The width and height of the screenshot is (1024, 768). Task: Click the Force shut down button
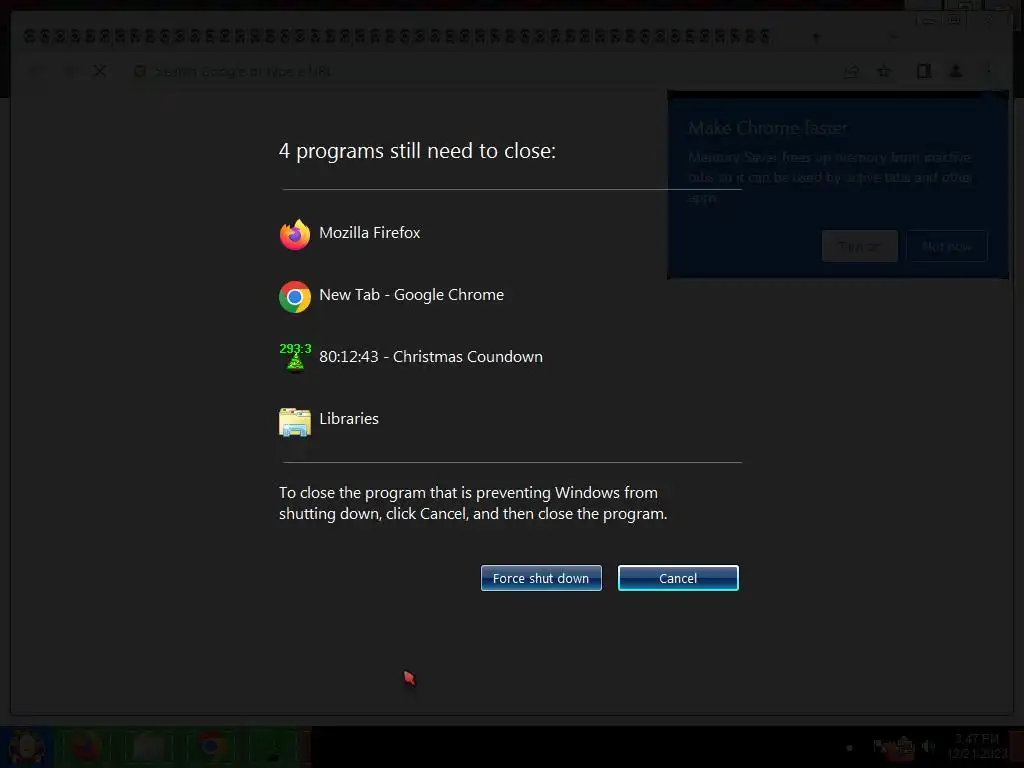541,578
